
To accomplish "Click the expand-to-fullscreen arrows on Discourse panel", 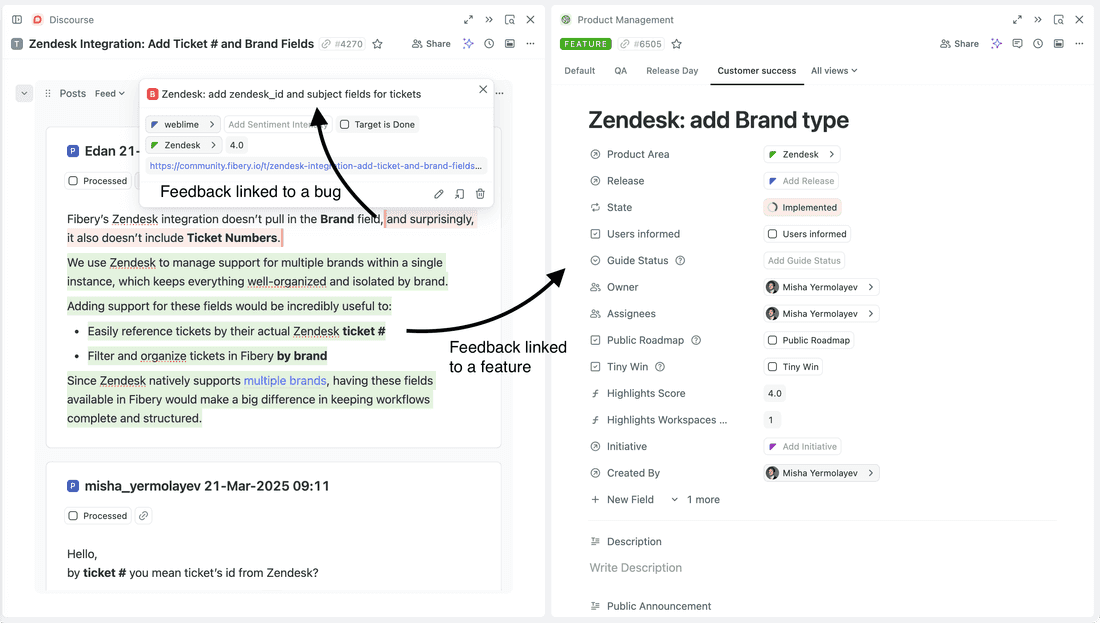I will (468, 18).
